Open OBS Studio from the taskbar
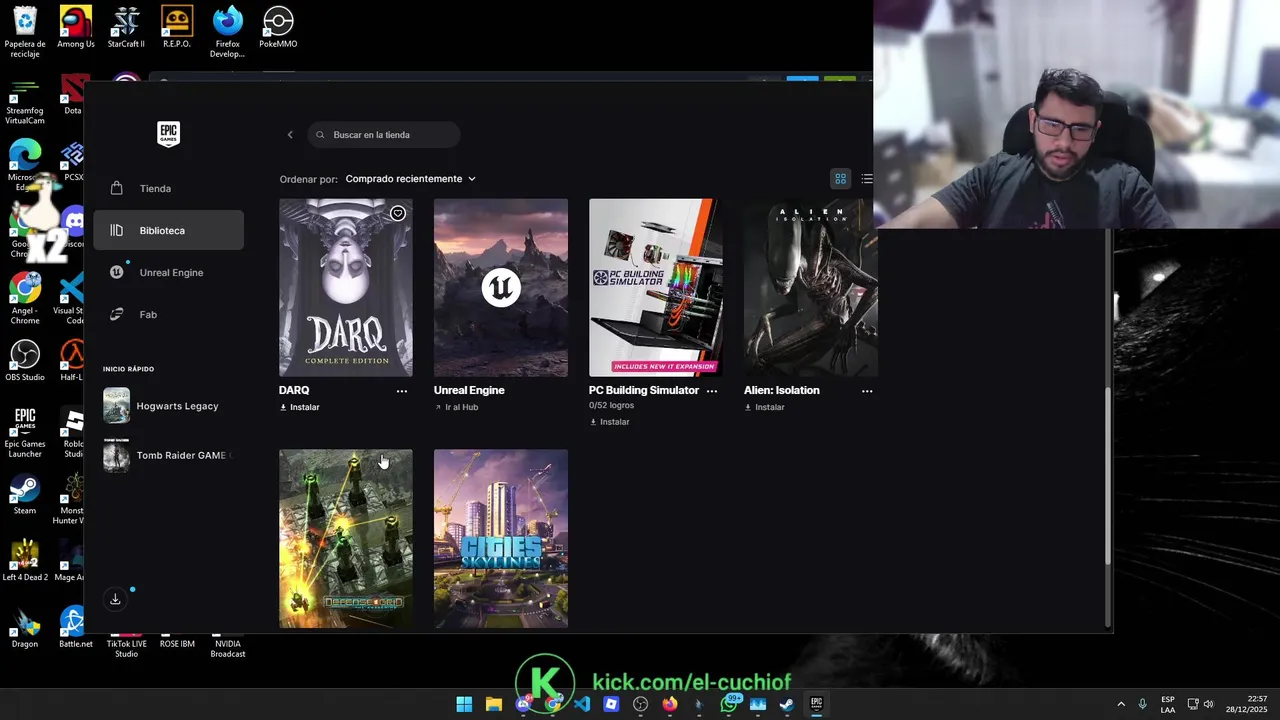The width and height of the screenshot is (1280, 720). [x=641, y=704]
